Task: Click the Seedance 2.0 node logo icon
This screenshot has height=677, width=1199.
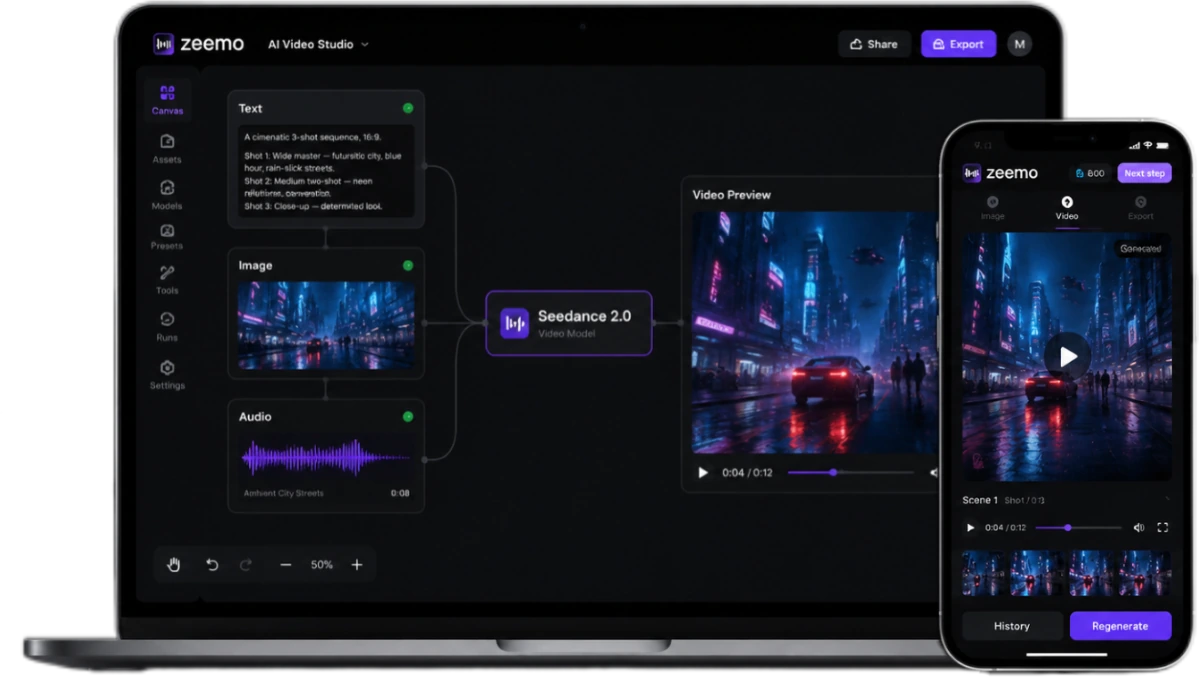Action: tap(514, 323)
